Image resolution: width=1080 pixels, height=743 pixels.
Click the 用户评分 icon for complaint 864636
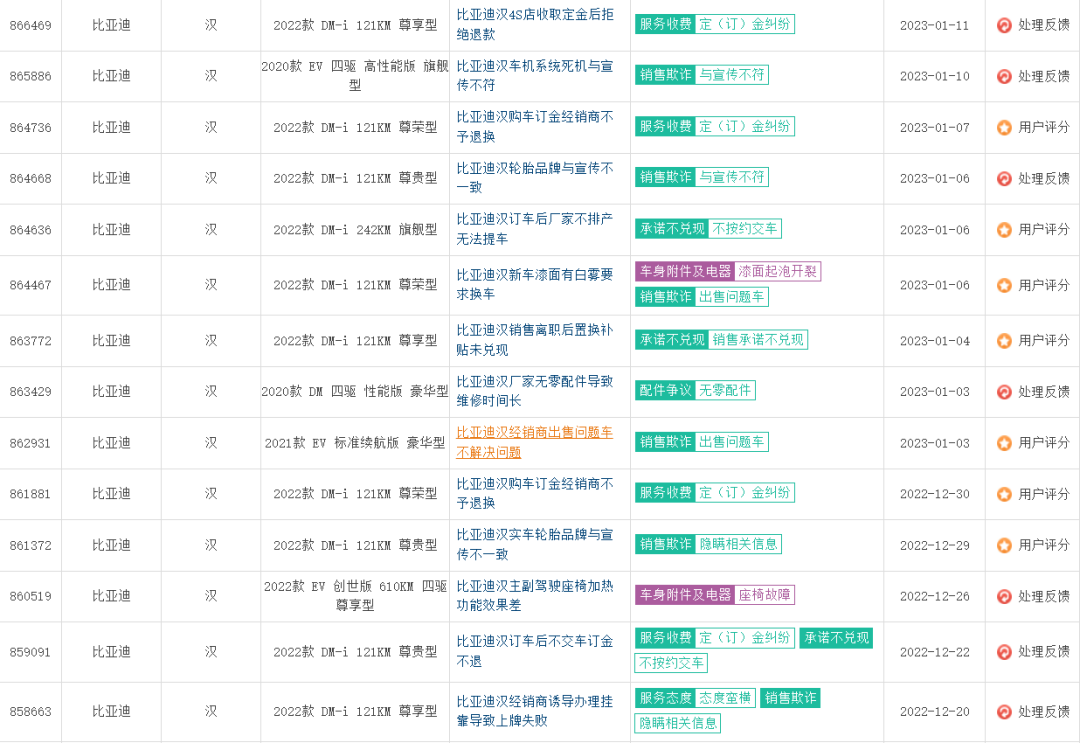coord(1004,230)
